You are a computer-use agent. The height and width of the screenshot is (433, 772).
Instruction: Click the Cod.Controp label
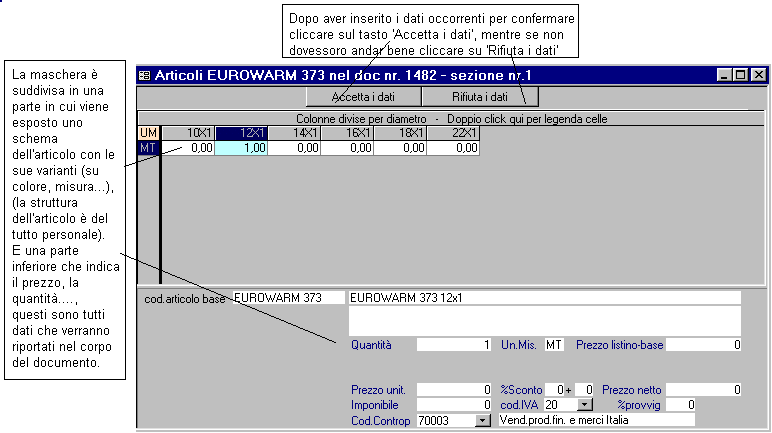380,421
